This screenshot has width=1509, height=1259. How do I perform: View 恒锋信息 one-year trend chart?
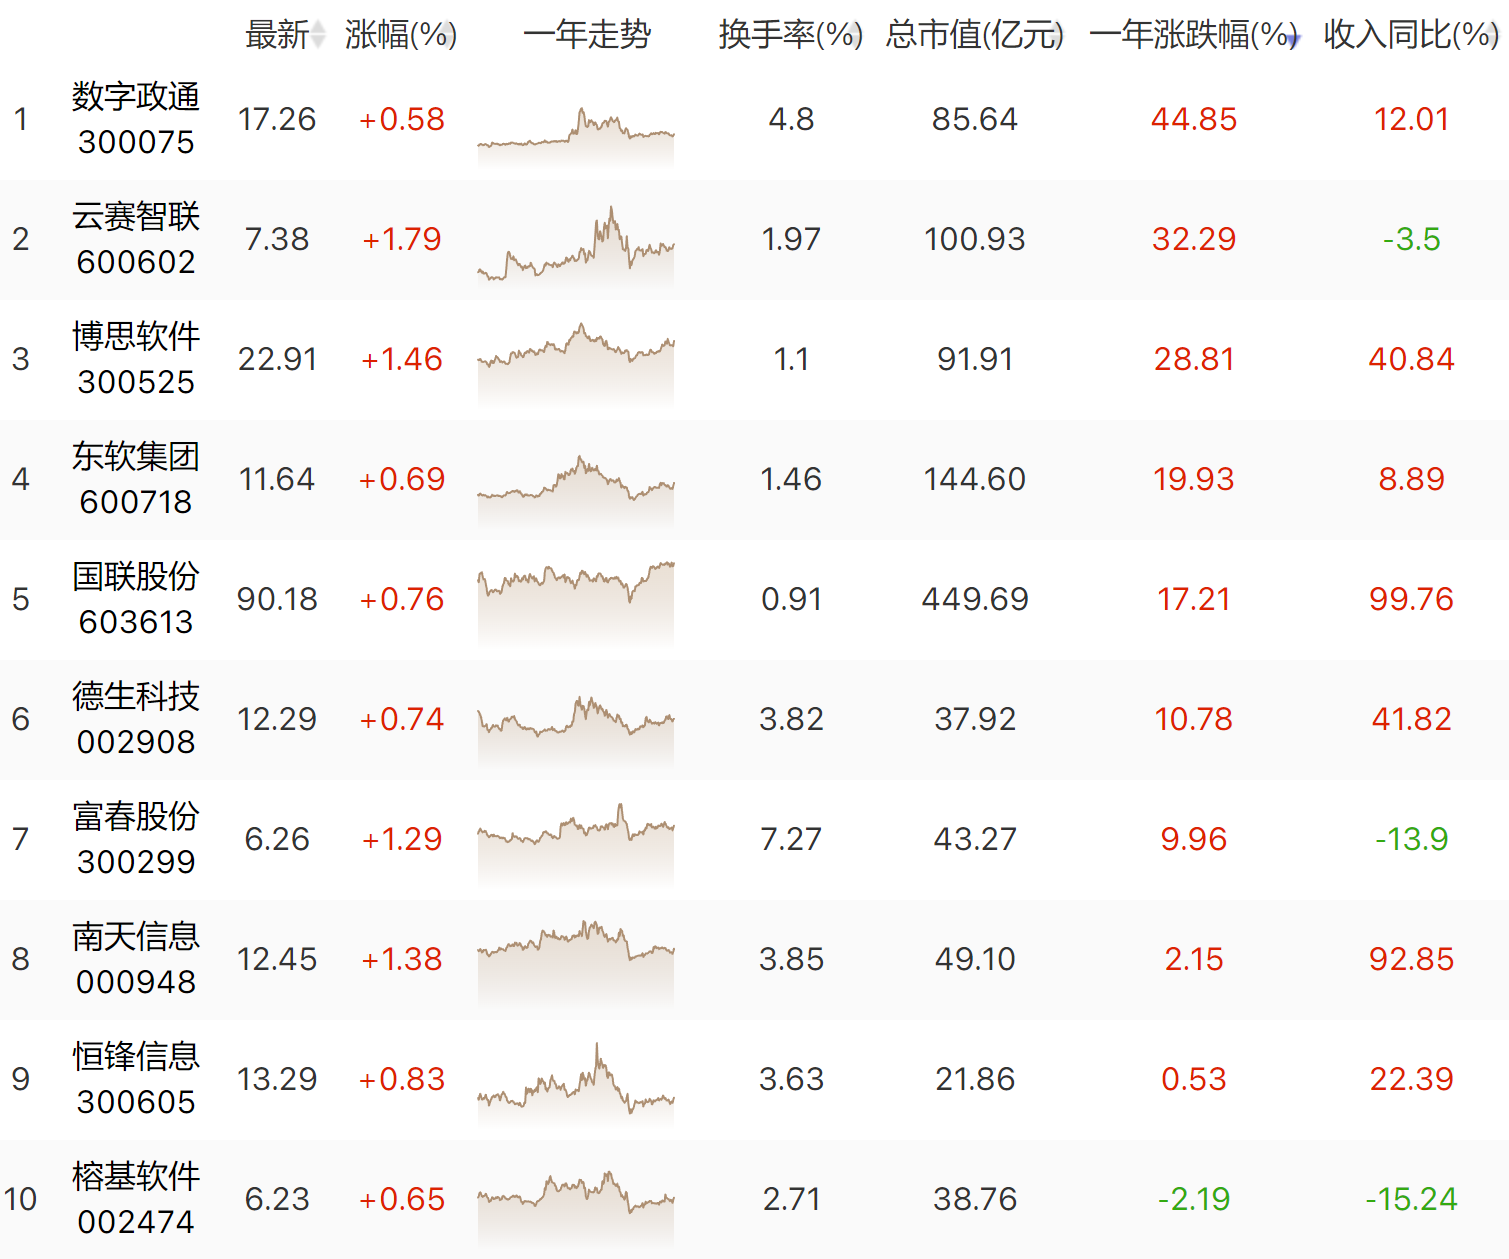point(576,1084)
